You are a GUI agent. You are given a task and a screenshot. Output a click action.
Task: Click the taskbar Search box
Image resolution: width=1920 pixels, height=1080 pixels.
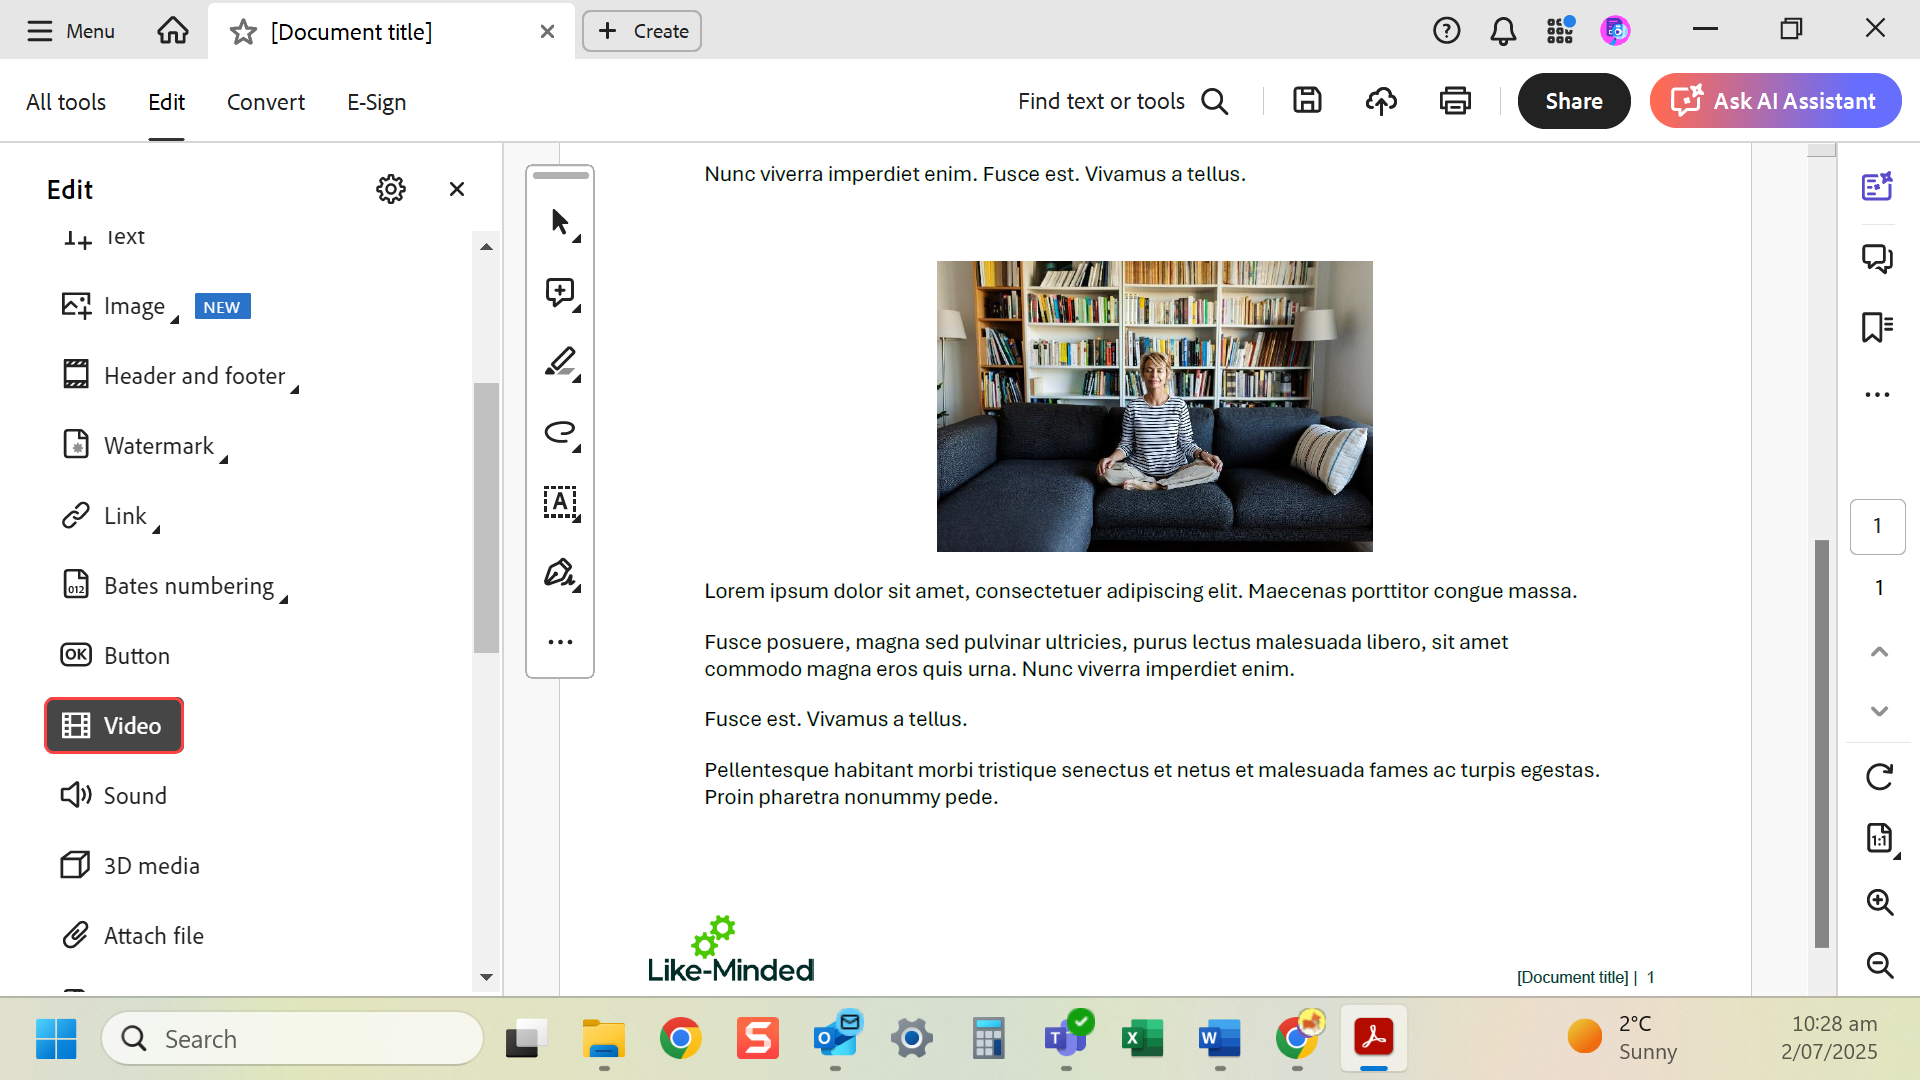coord(292,1039)
